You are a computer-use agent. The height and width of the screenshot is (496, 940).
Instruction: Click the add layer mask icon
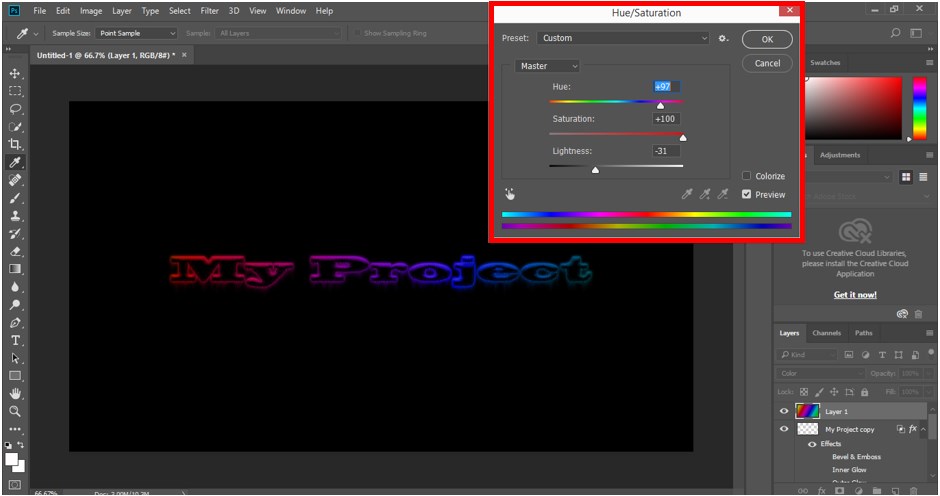(x=840, y=491)
